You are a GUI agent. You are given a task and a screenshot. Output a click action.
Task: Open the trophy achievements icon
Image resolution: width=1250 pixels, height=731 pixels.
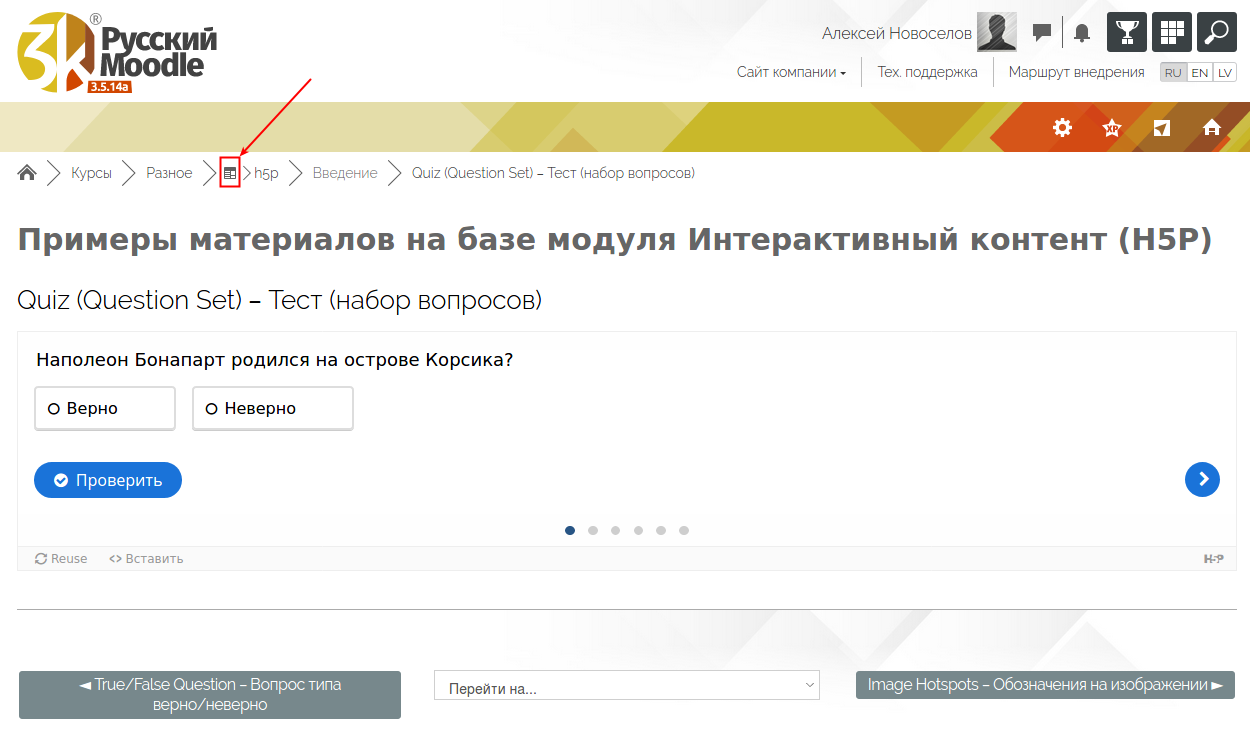(x=1126, y=32)
